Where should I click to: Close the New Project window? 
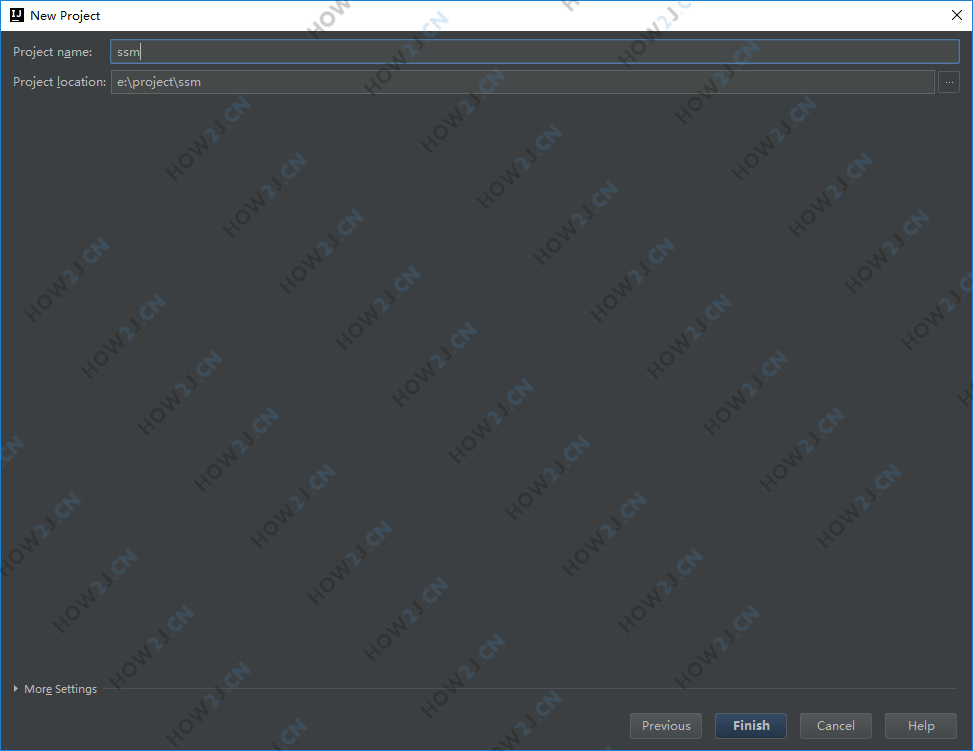click(956, 16)
